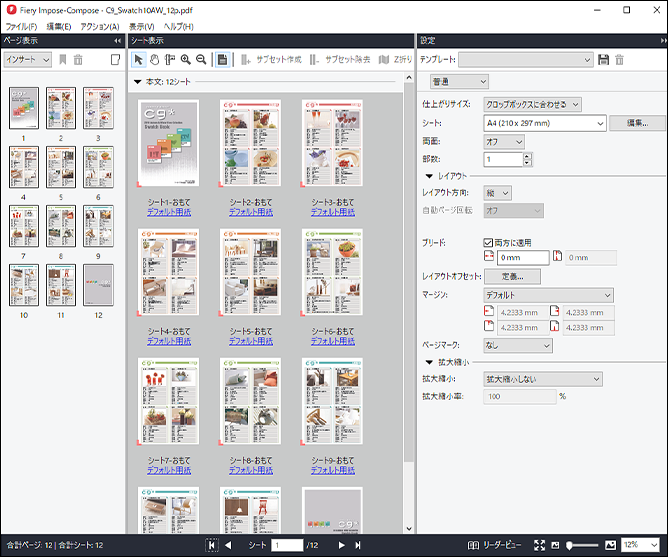Jump to the first sheet
668x557 pixels.
click(212, 545)
